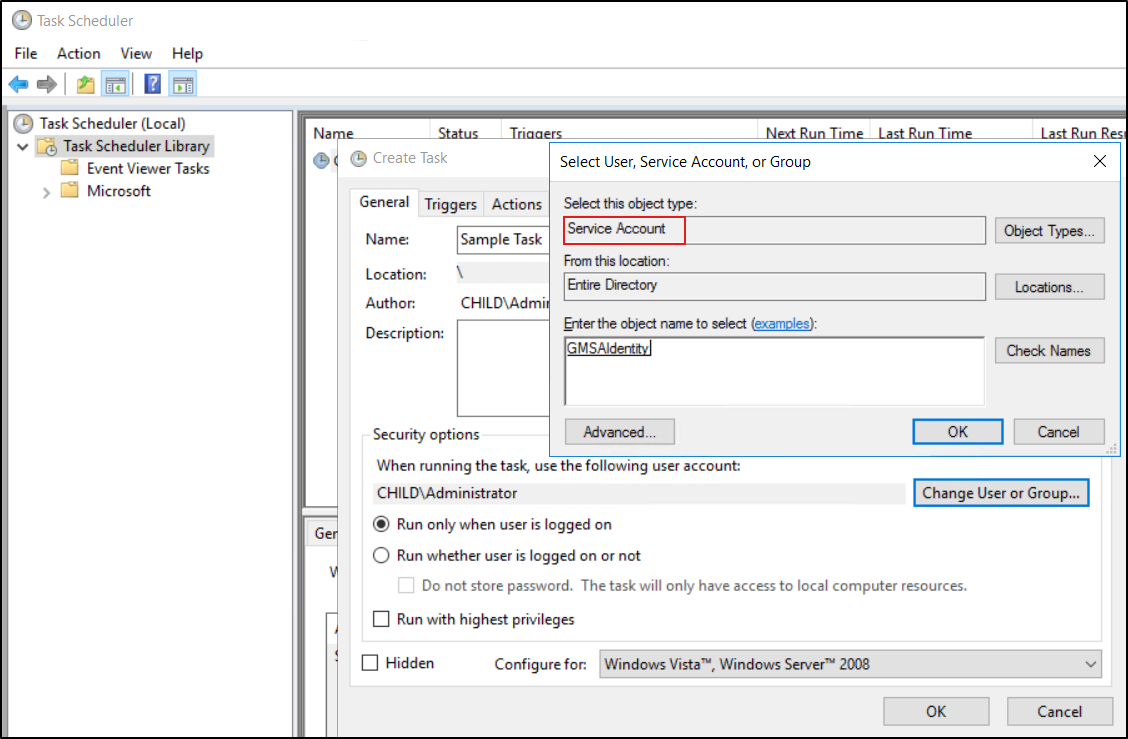Viewport: 1128px width, 739px height.
Task: Collapse the Task Scheduler Library node
Action: click(22, 146)
